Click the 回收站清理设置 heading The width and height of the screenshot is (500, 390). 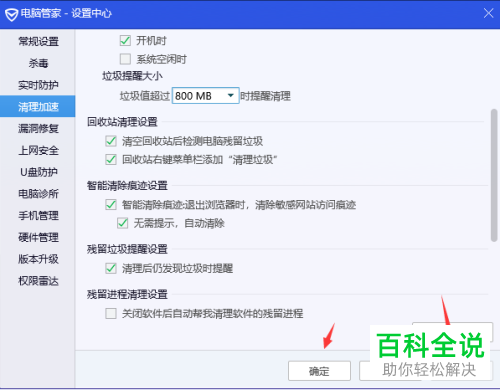122,122
